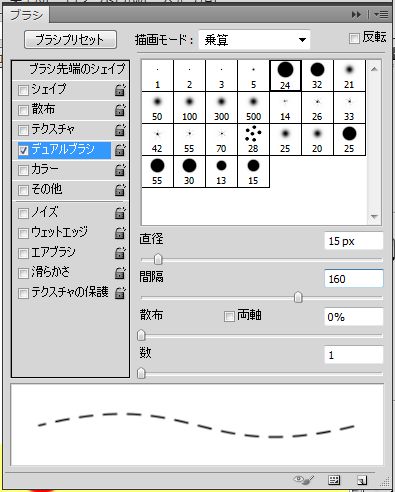Click lock icon beside 散布 option row

(x=120, y=110)
